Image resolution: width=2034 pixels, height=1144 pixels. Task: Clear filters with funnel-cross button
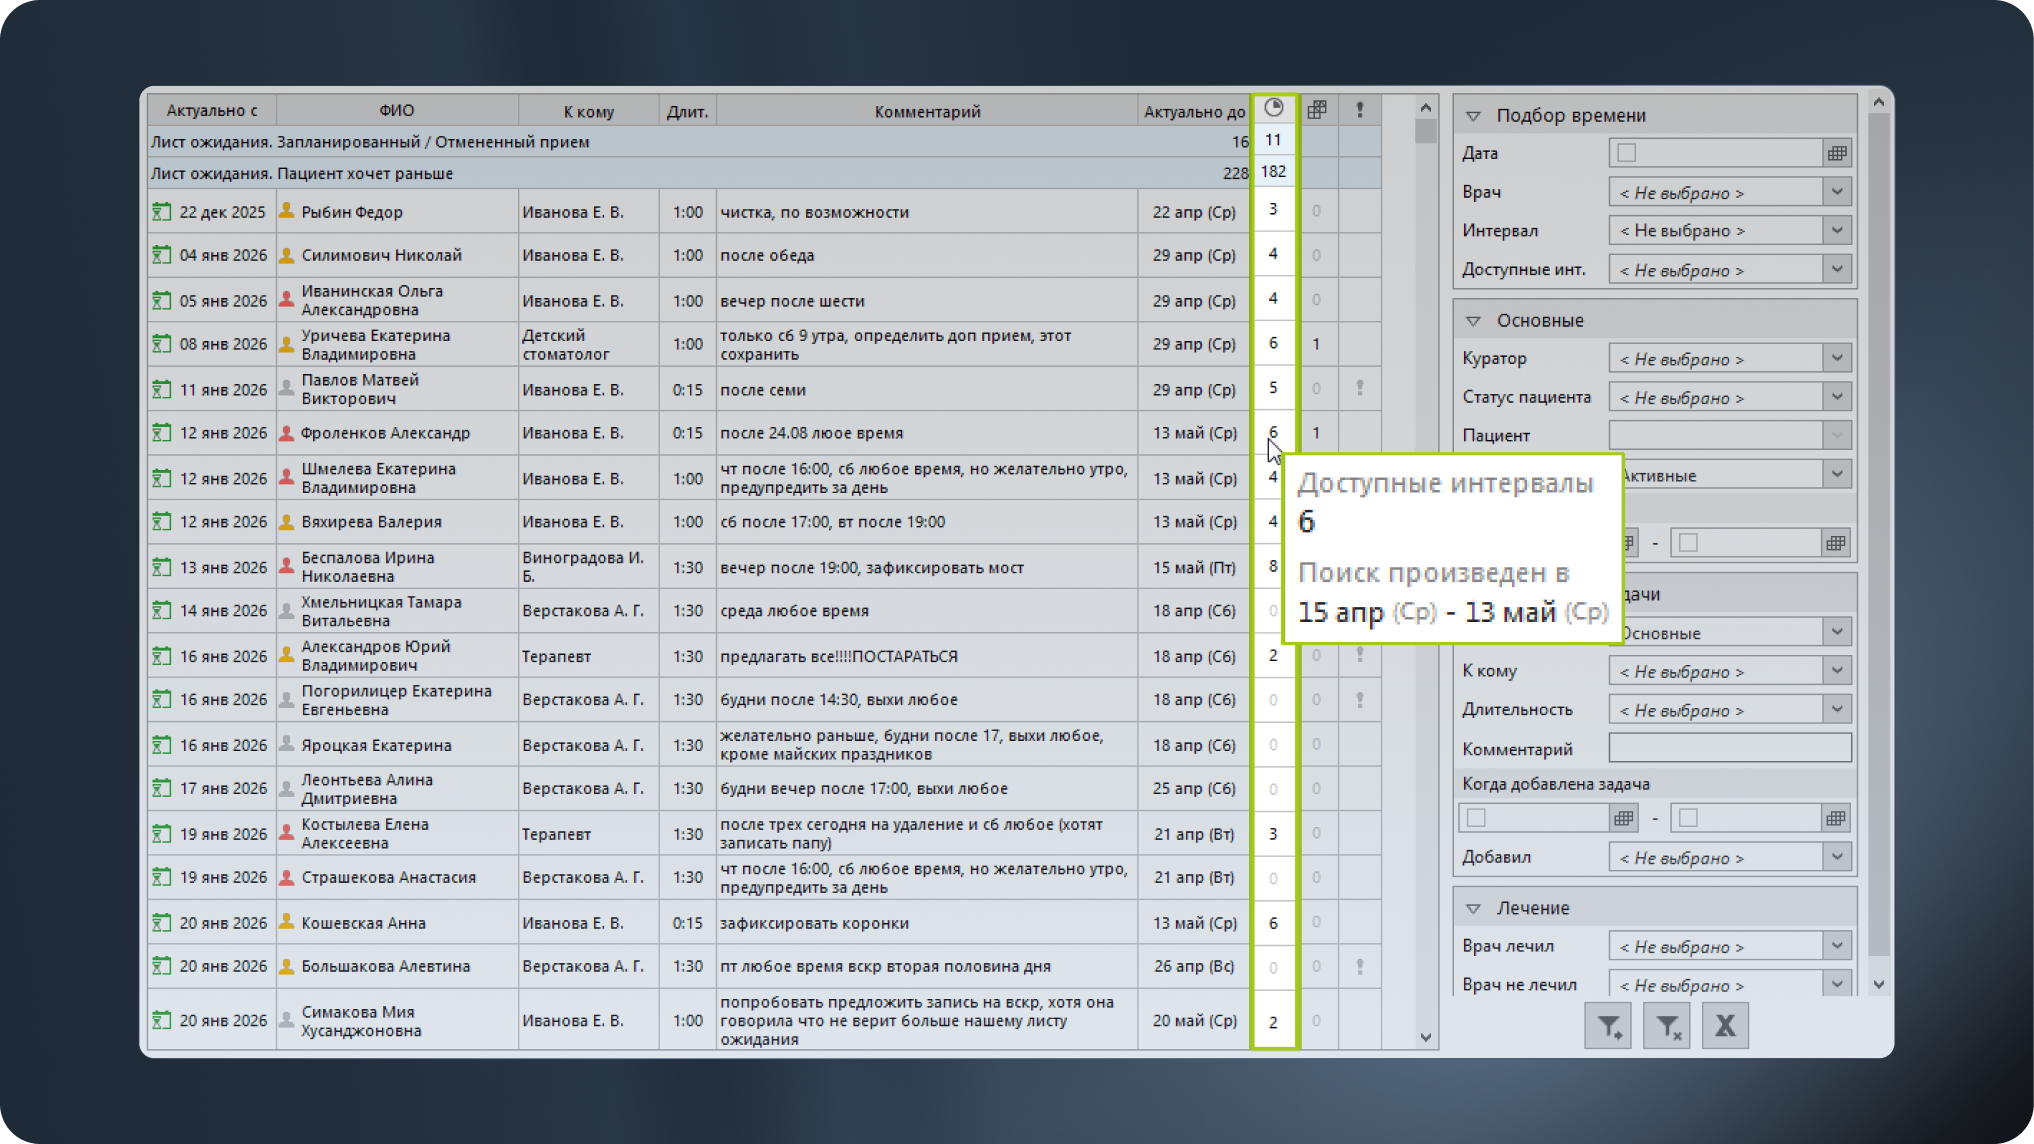tap(1667, 1026)
